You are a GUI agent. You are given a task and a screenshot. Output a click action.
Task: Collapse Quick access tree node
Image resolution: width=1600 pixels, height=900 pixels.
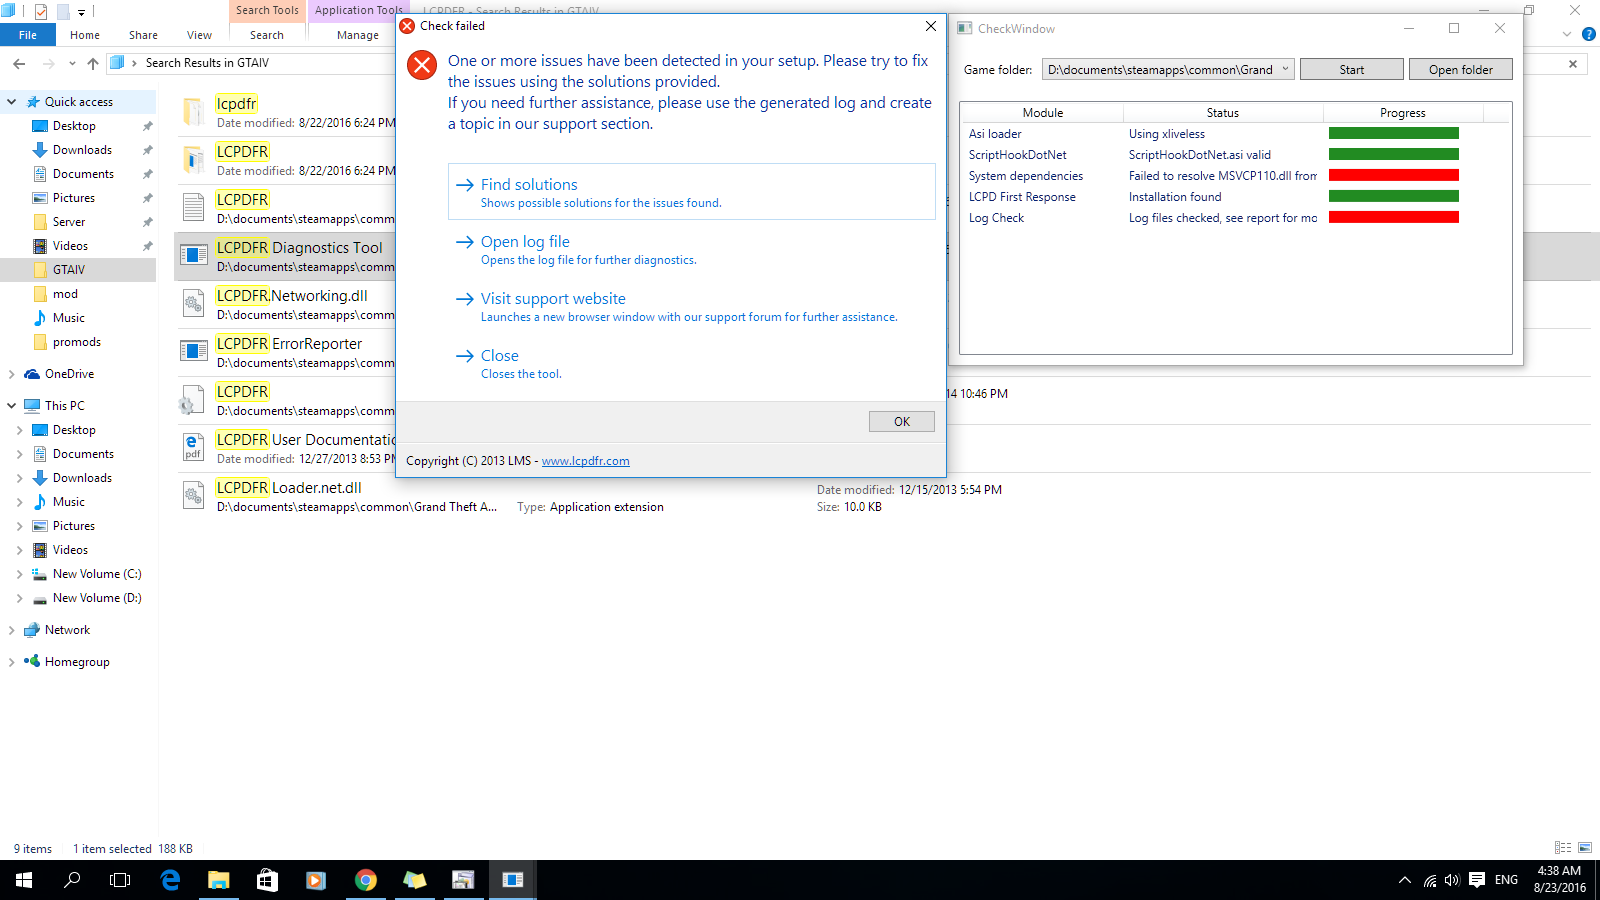click(x=12, y=102)
